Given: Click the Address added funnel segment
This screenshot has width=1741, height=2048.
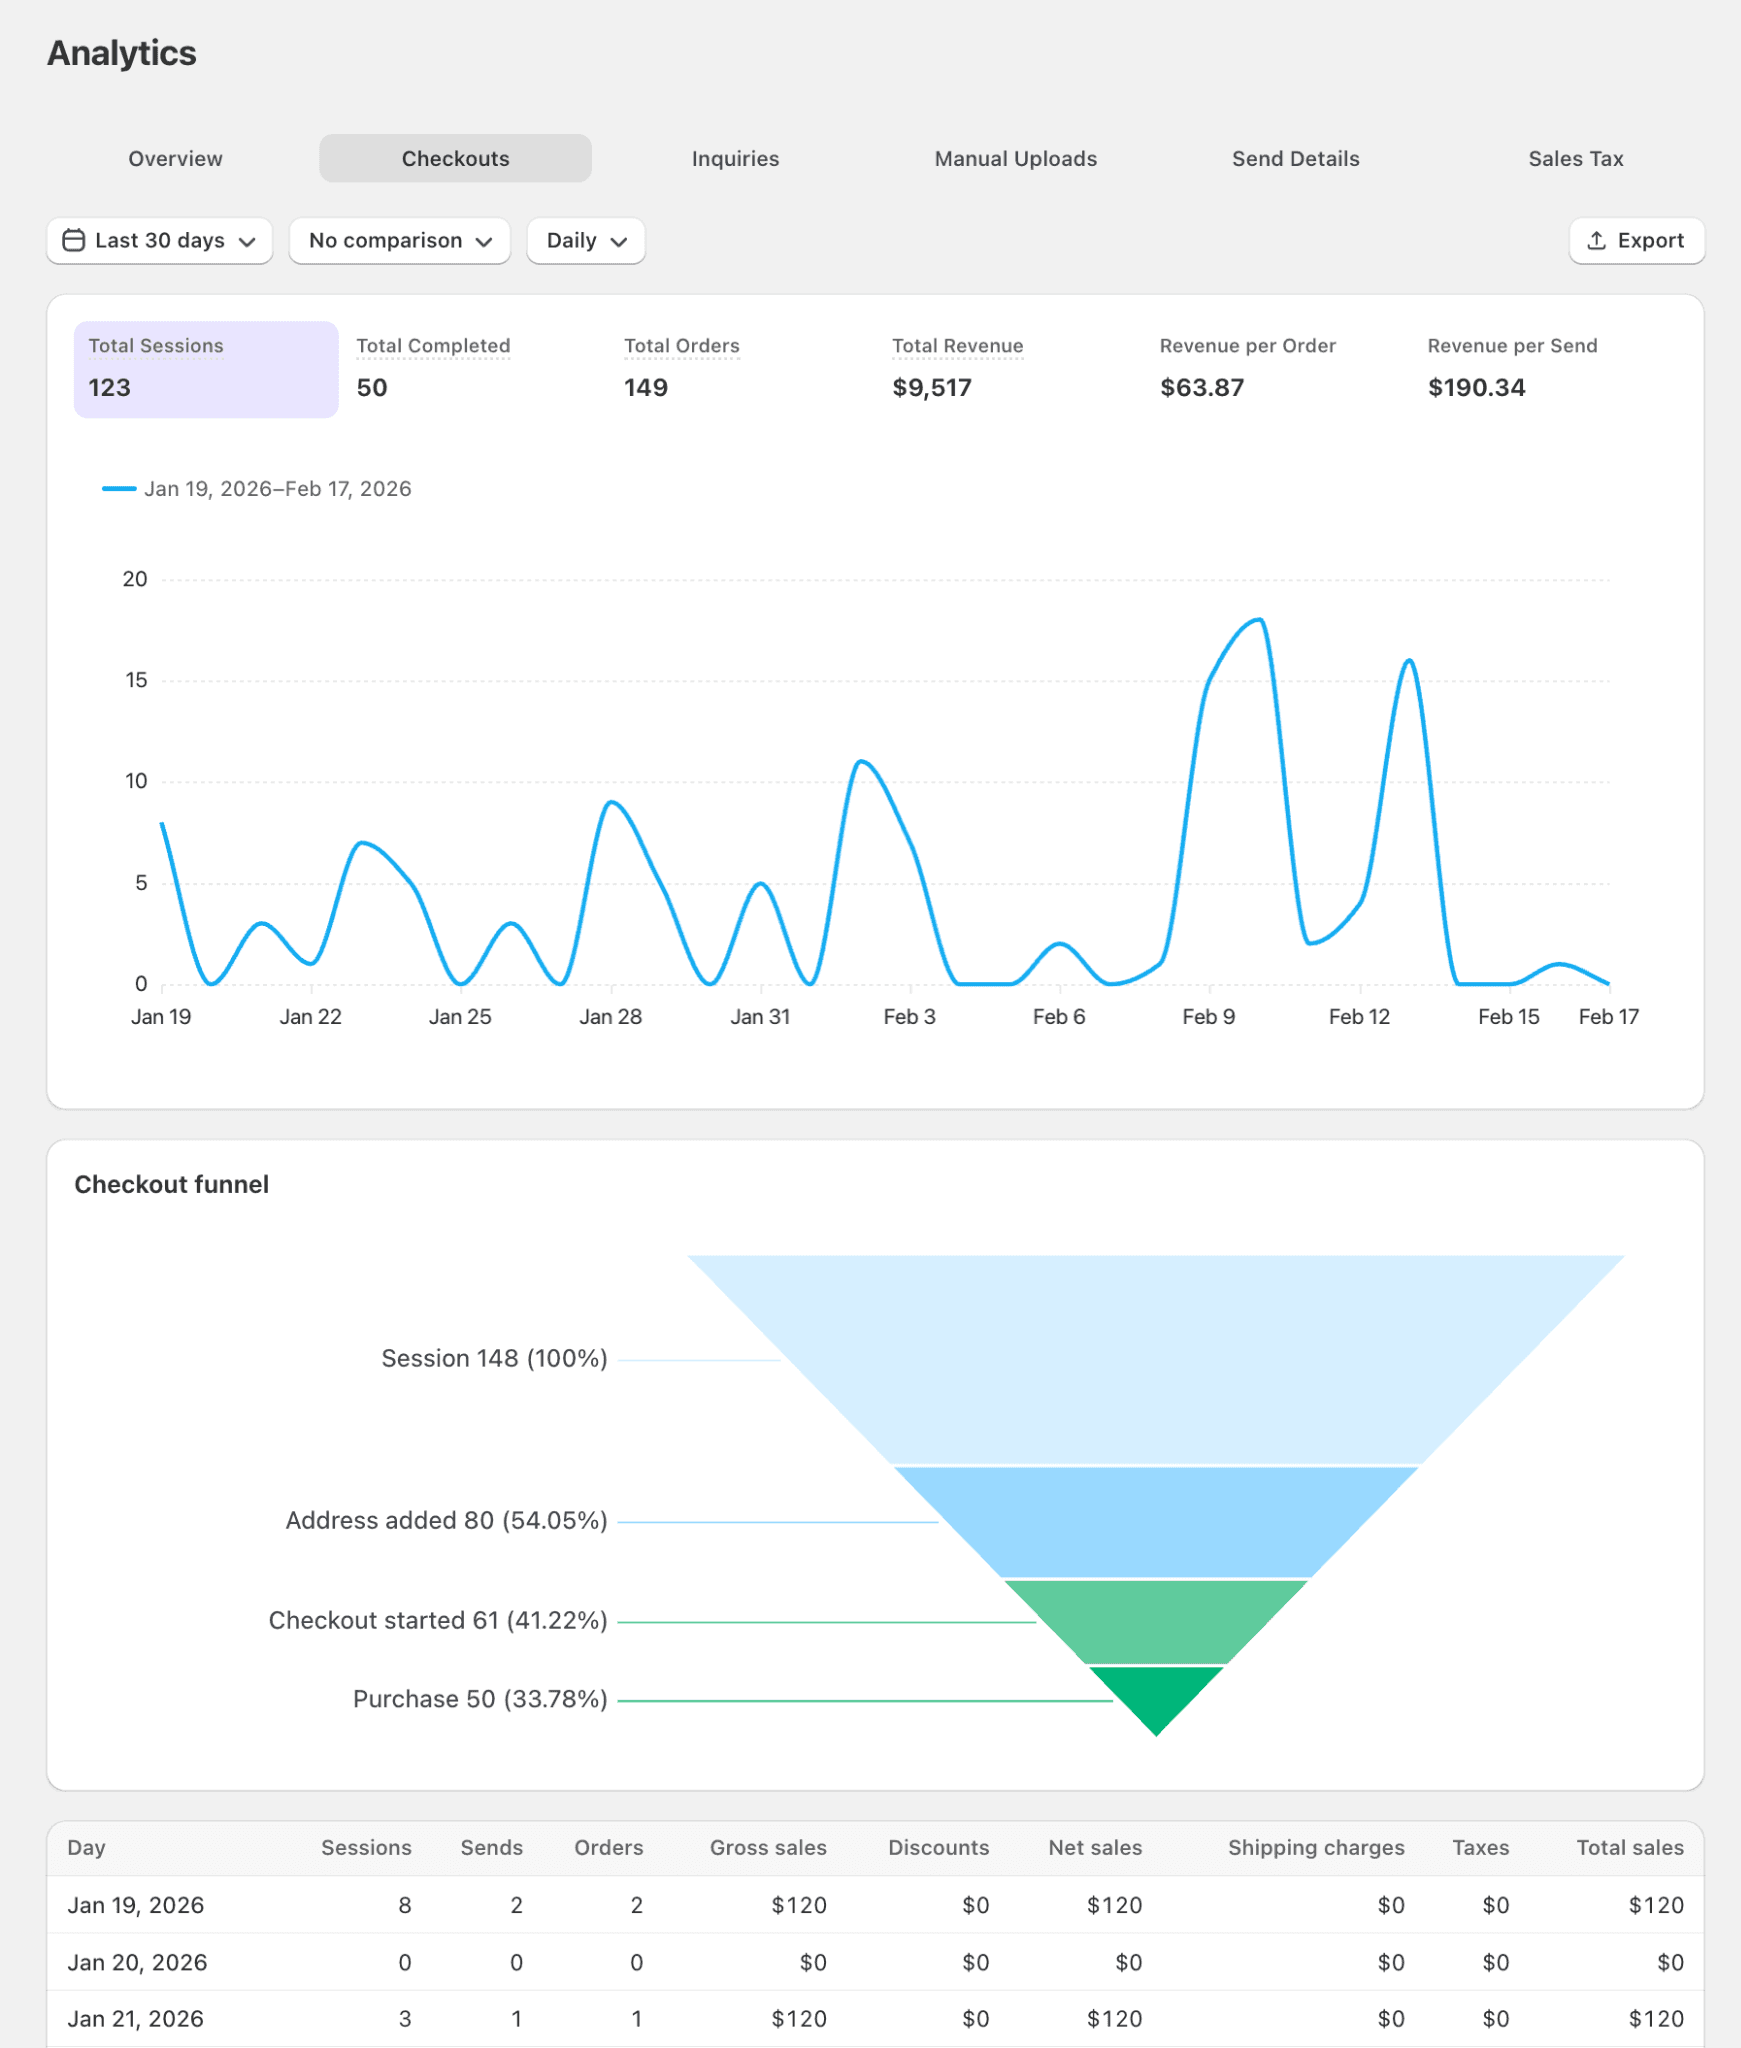Looking at the screenshot, I should (x=1156, y=1521).
